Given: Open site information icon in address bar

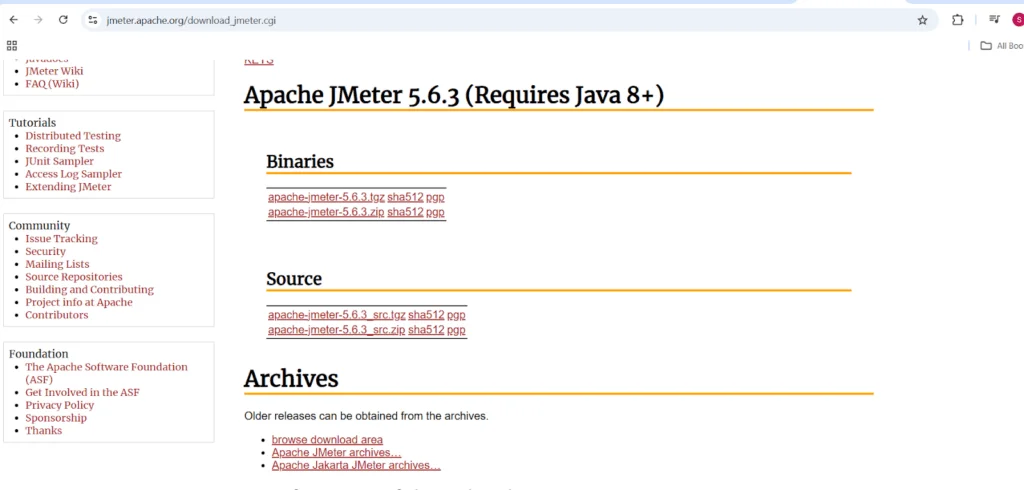Looking at the screenshot, I should coord(93,20).
